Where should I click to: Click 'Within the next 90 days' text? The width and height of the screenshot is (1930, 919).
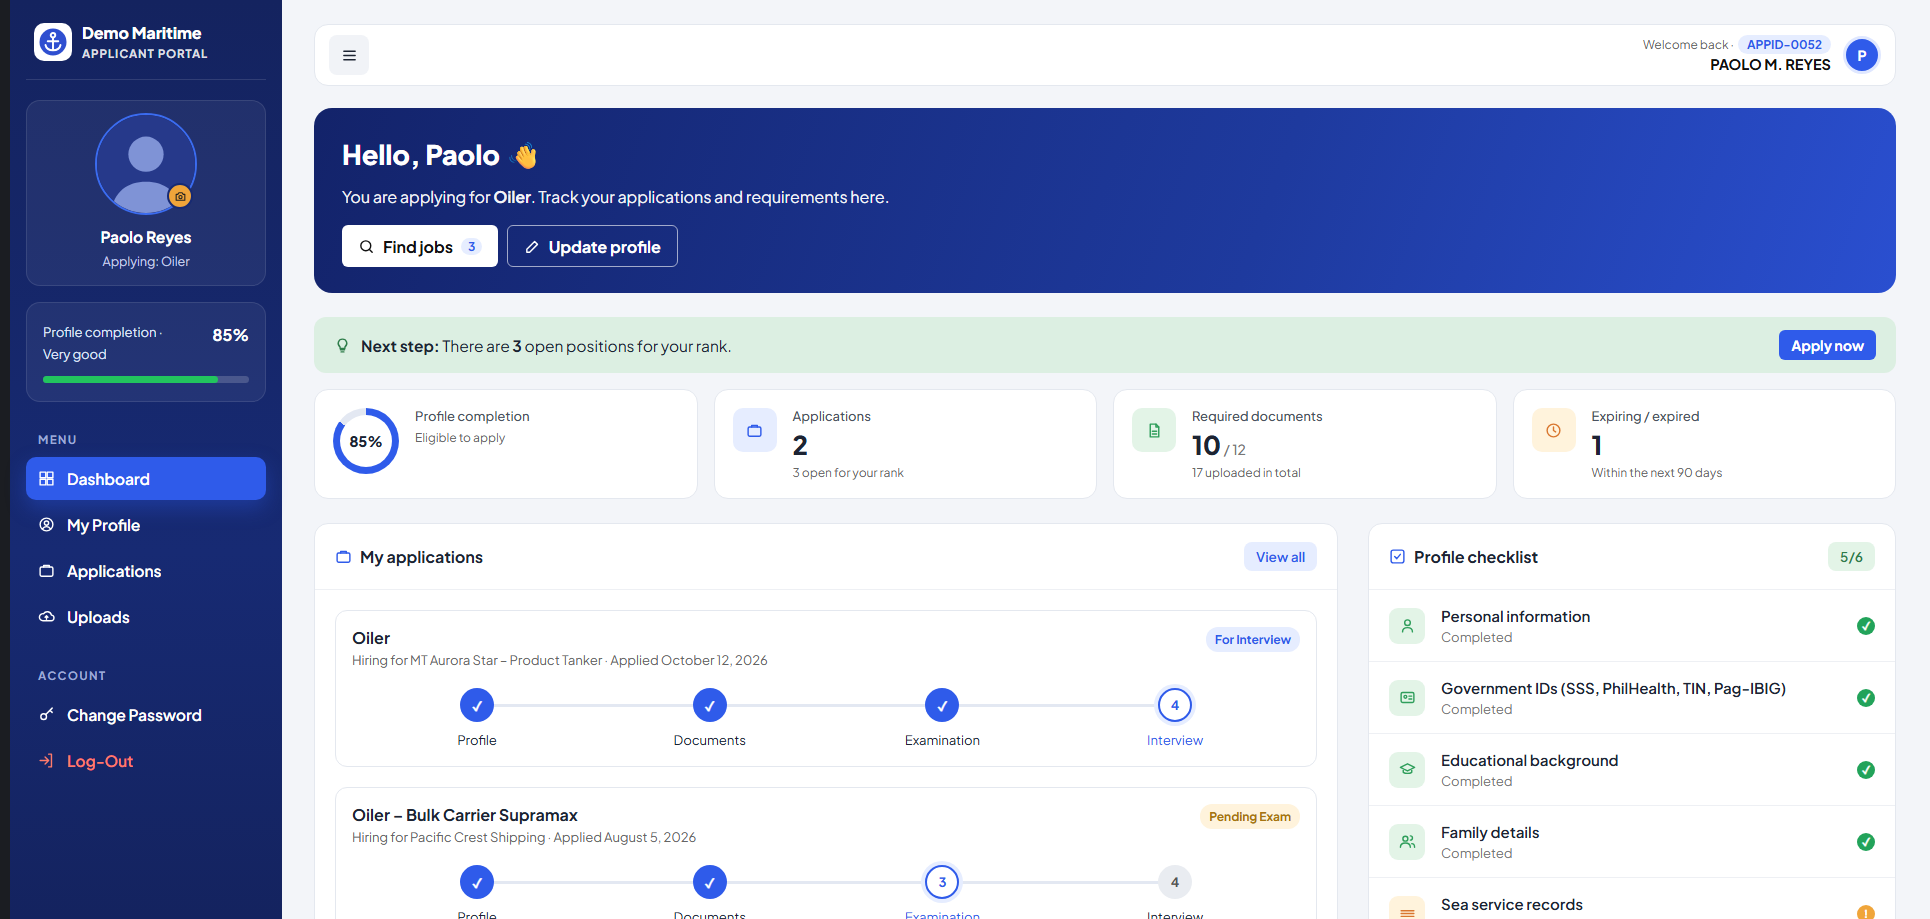point(1656,473)
